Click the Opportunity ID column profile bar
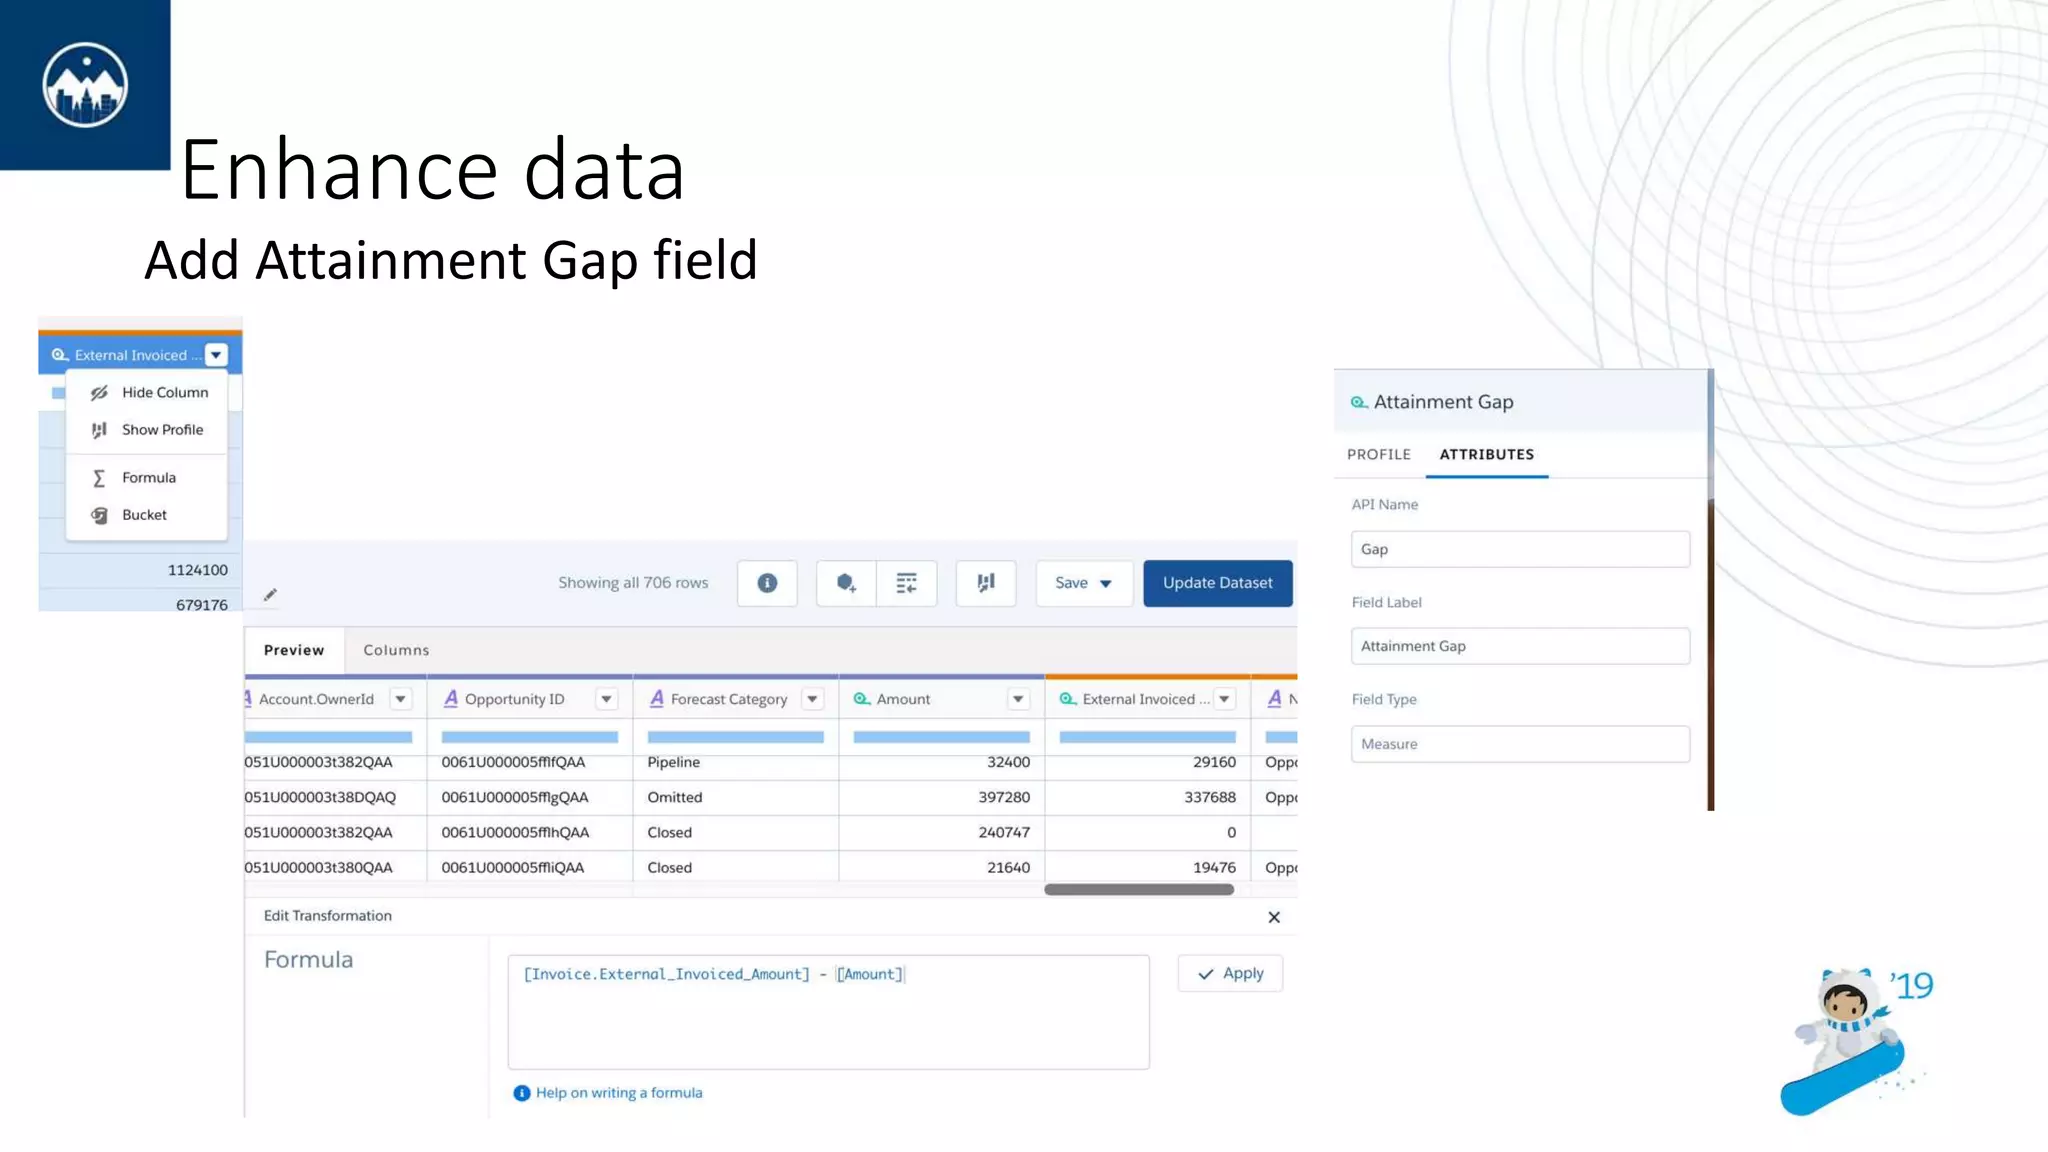2048x1152 pixels. point(529,737)
